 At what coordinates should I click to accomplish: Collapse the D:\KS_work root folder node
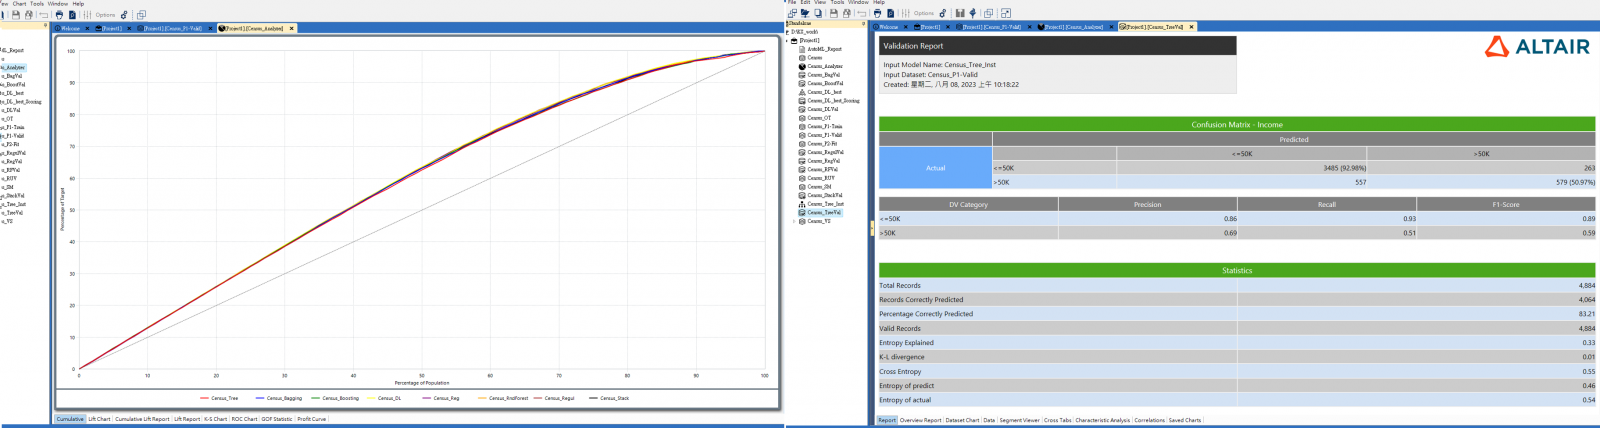tap(788, 32)
